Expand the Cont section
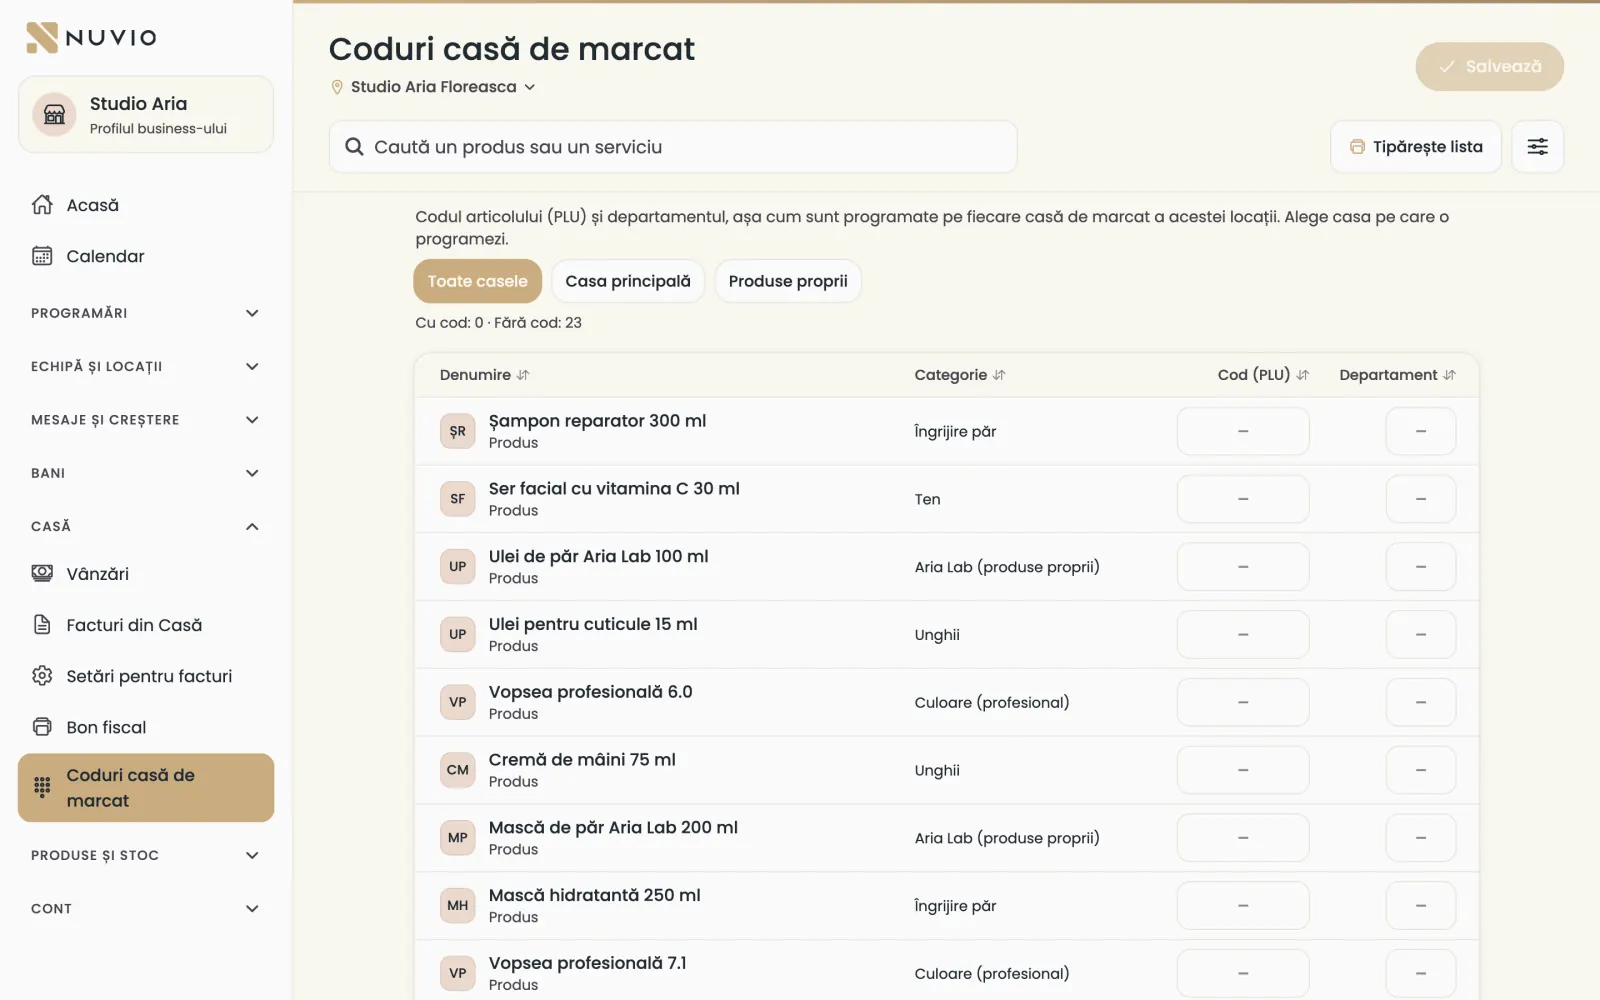The image size is (1600, 1000). (146, 908)
